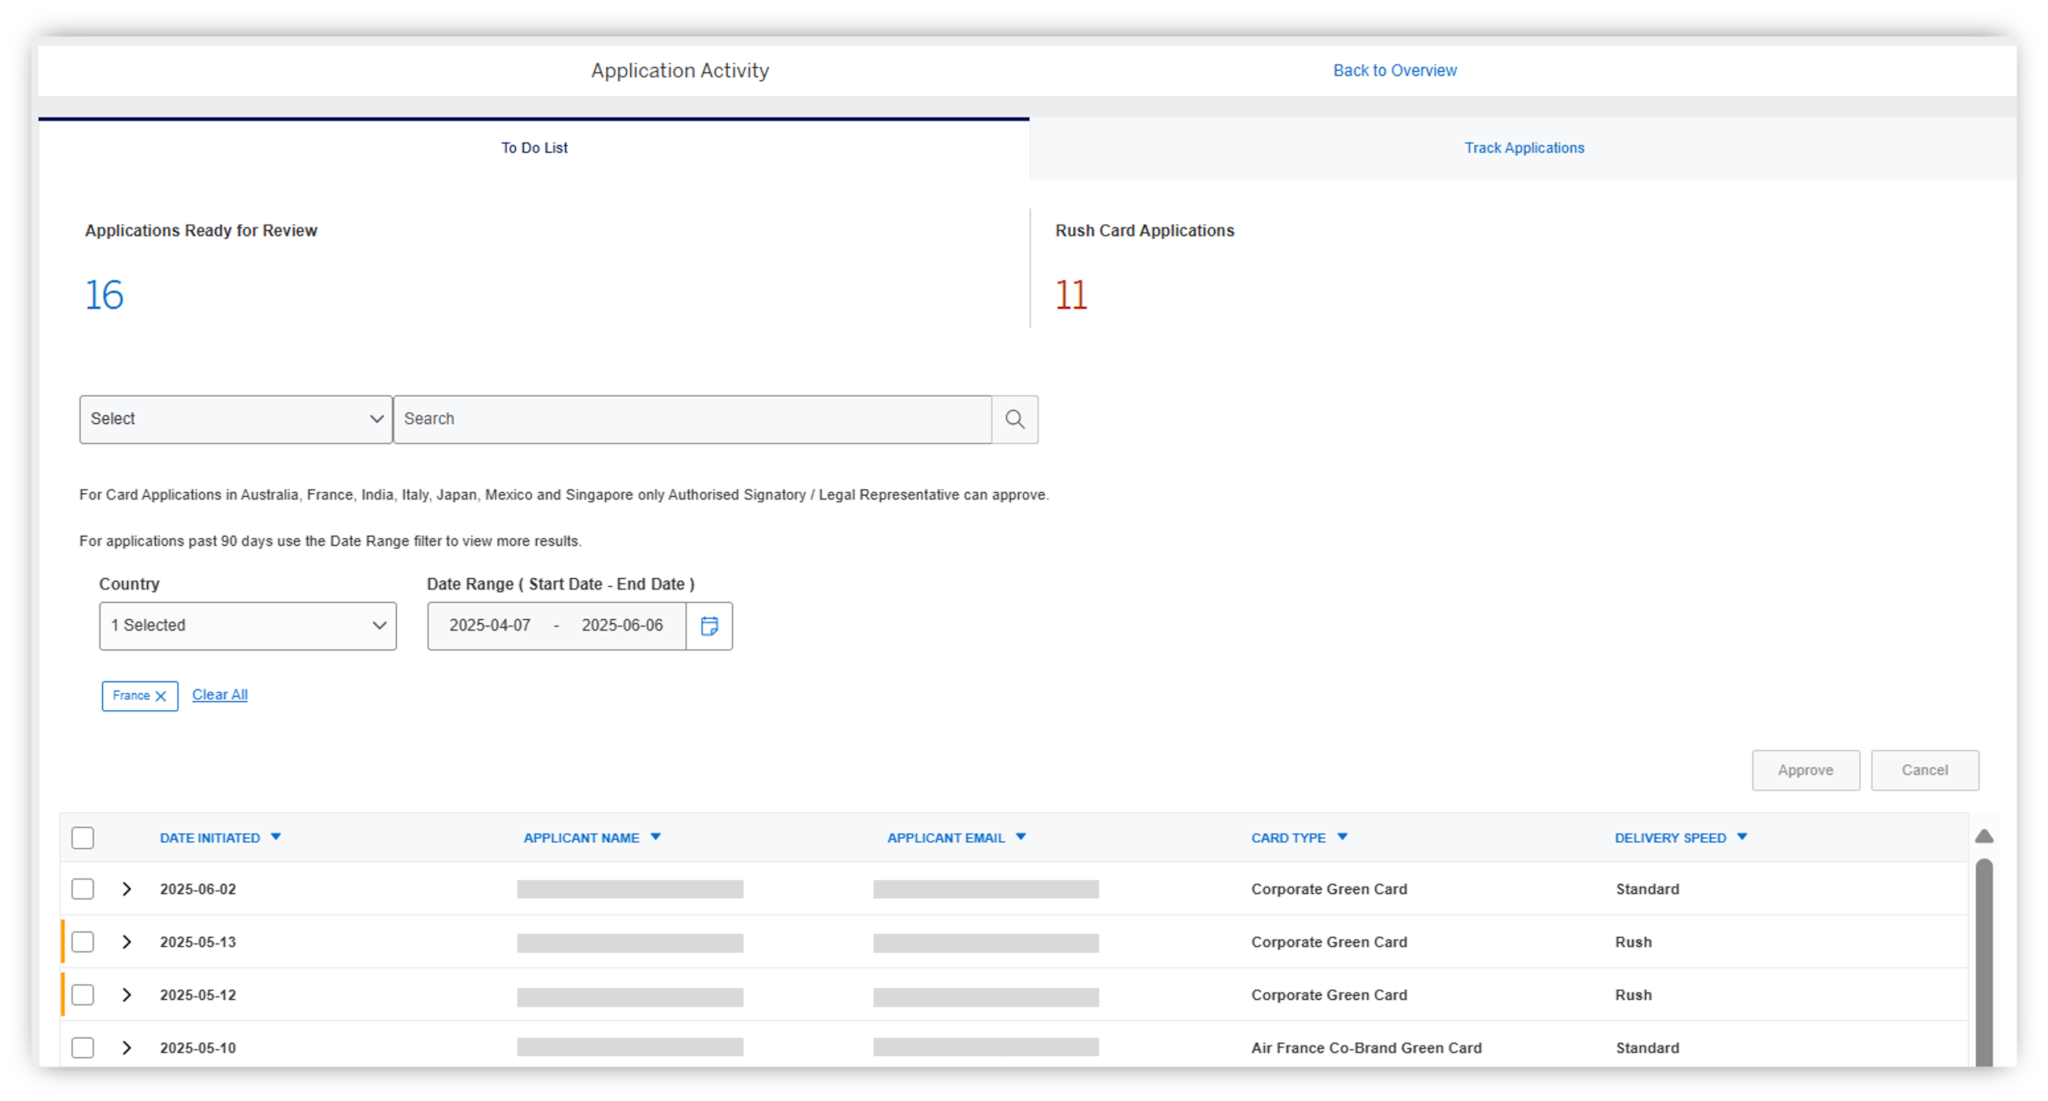
Task: Sort by Applicant Email arrow
Action: [x=1021, y=837]
